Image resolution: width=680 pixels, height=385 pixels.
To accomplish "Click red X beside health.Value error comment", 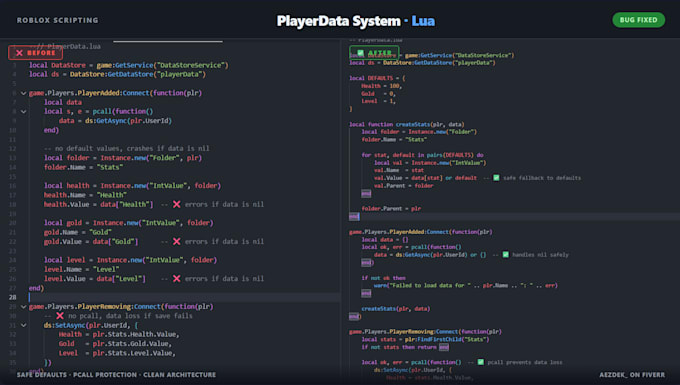I will point(177,204).
